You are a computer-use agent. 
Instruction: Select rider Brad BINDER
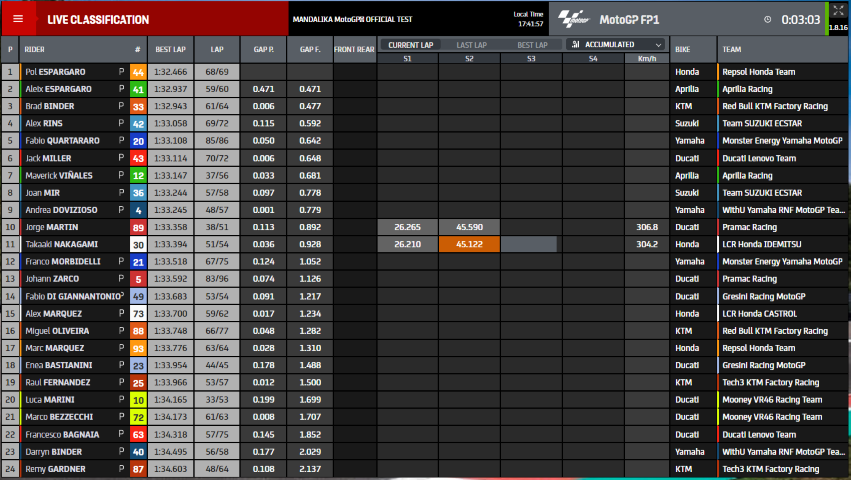click(x=50, y=106)
